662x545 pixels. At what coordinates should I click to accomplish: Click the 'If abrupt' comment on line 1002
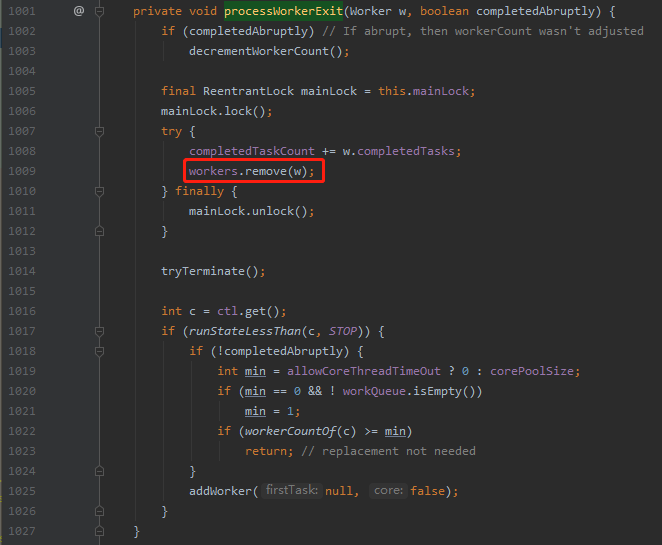[483, 31]
